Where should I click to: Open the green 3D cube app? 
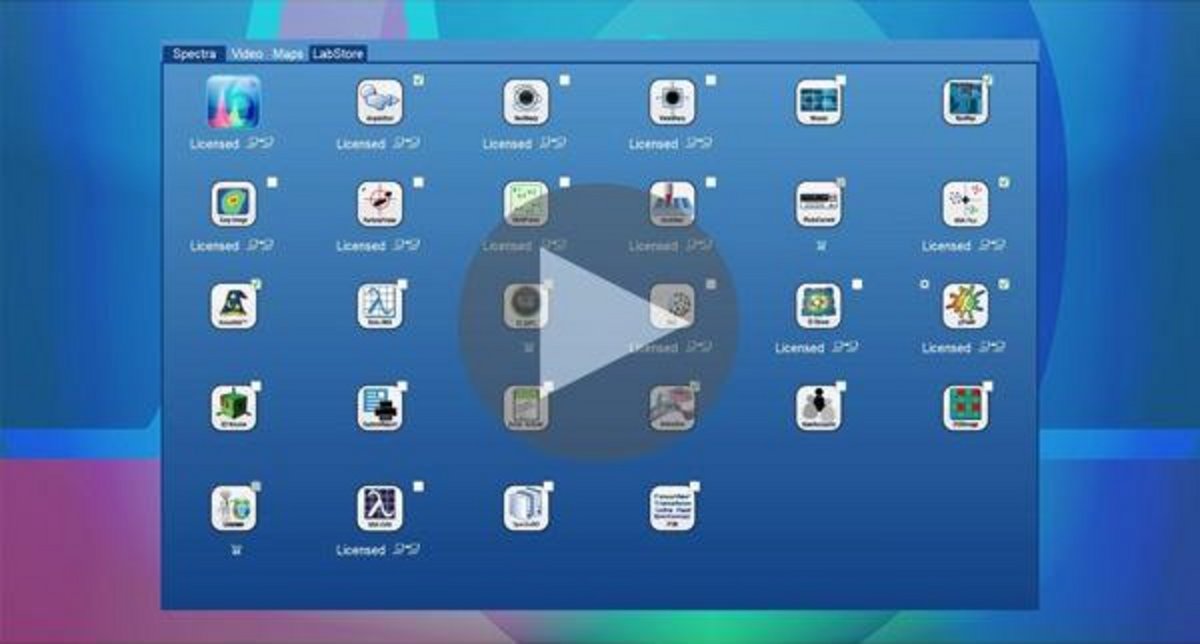233,408
